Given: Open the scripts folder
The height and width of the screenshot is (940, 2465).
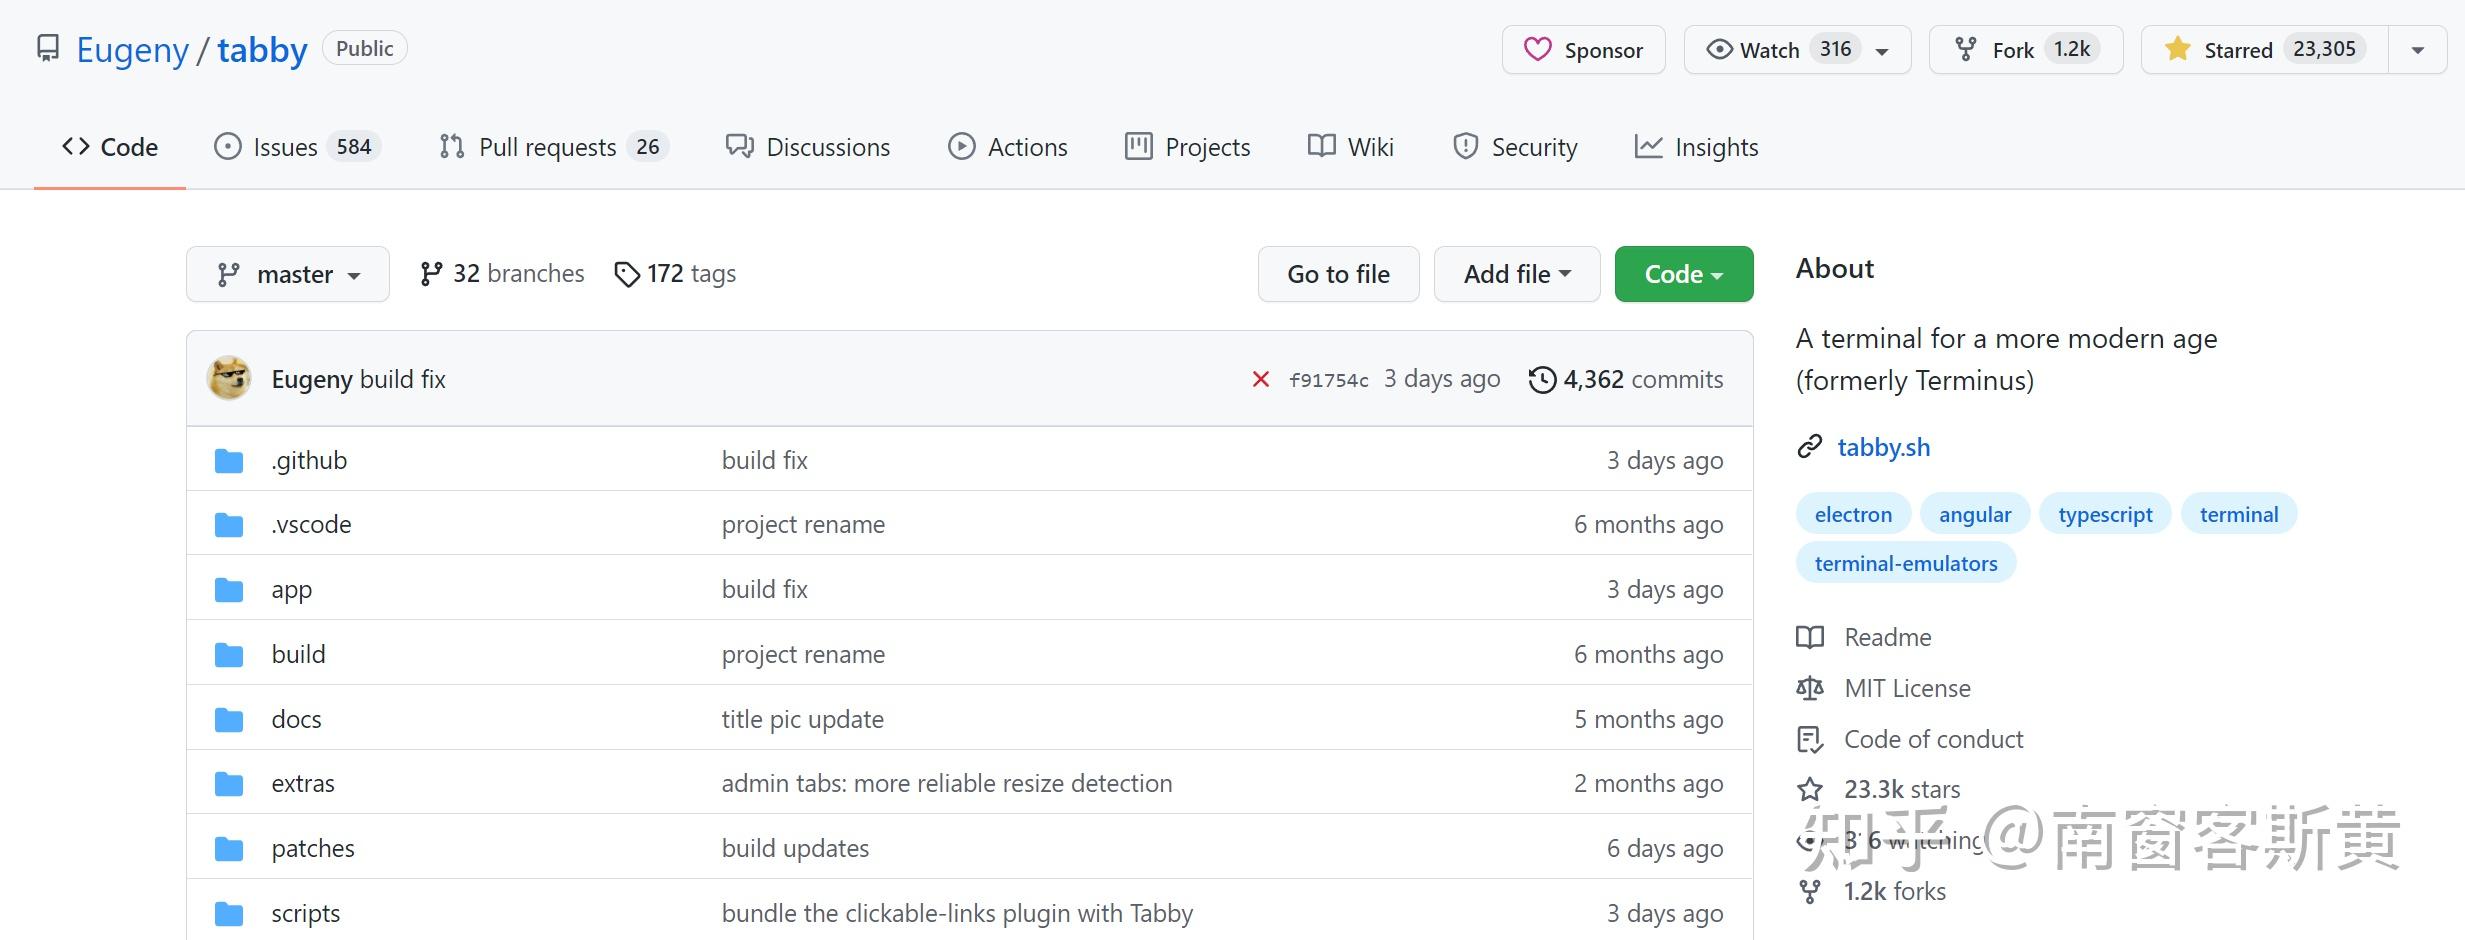Looking at the screenshot, I should coord(305,913).
